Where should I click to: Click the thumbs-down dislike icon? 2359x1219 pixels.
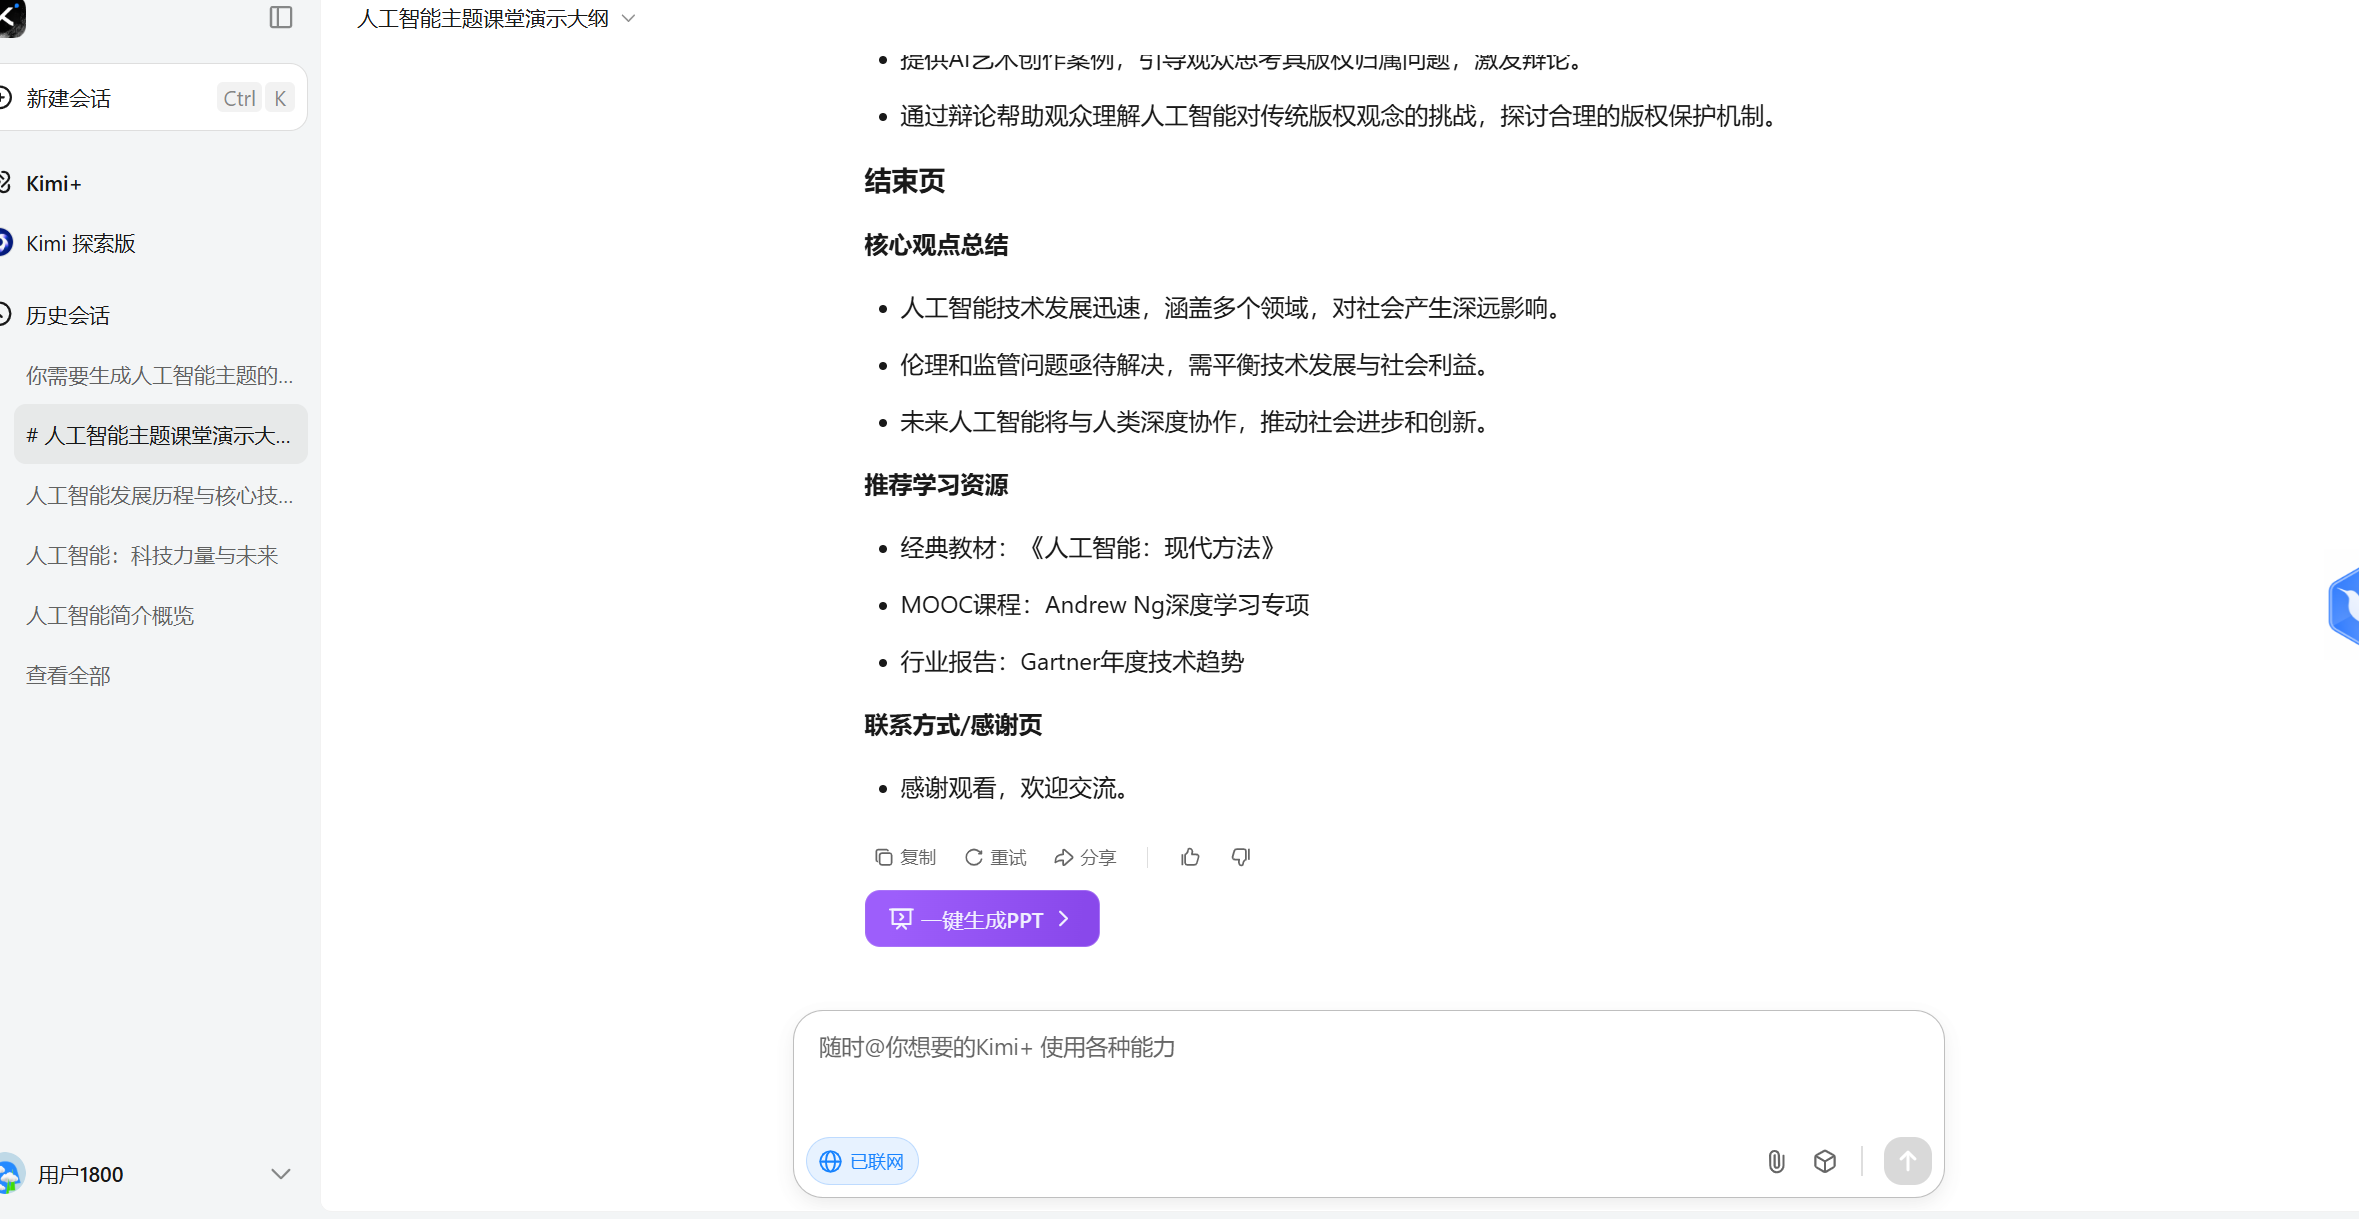click(x=1241, y=857)
